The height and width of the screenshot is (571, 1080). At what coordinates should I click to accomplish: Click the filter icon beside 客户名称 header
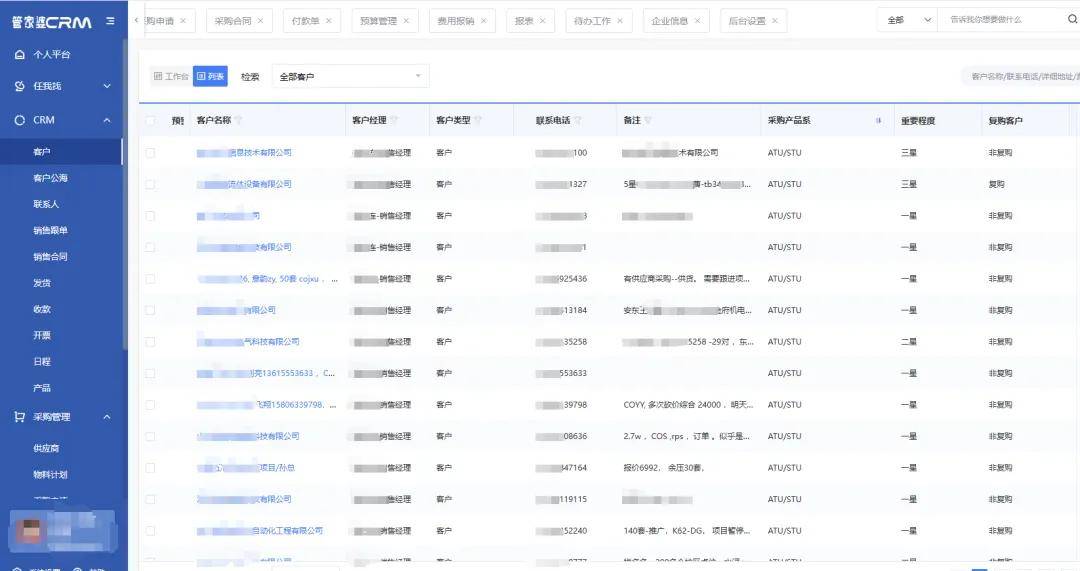tap(238, 121)
